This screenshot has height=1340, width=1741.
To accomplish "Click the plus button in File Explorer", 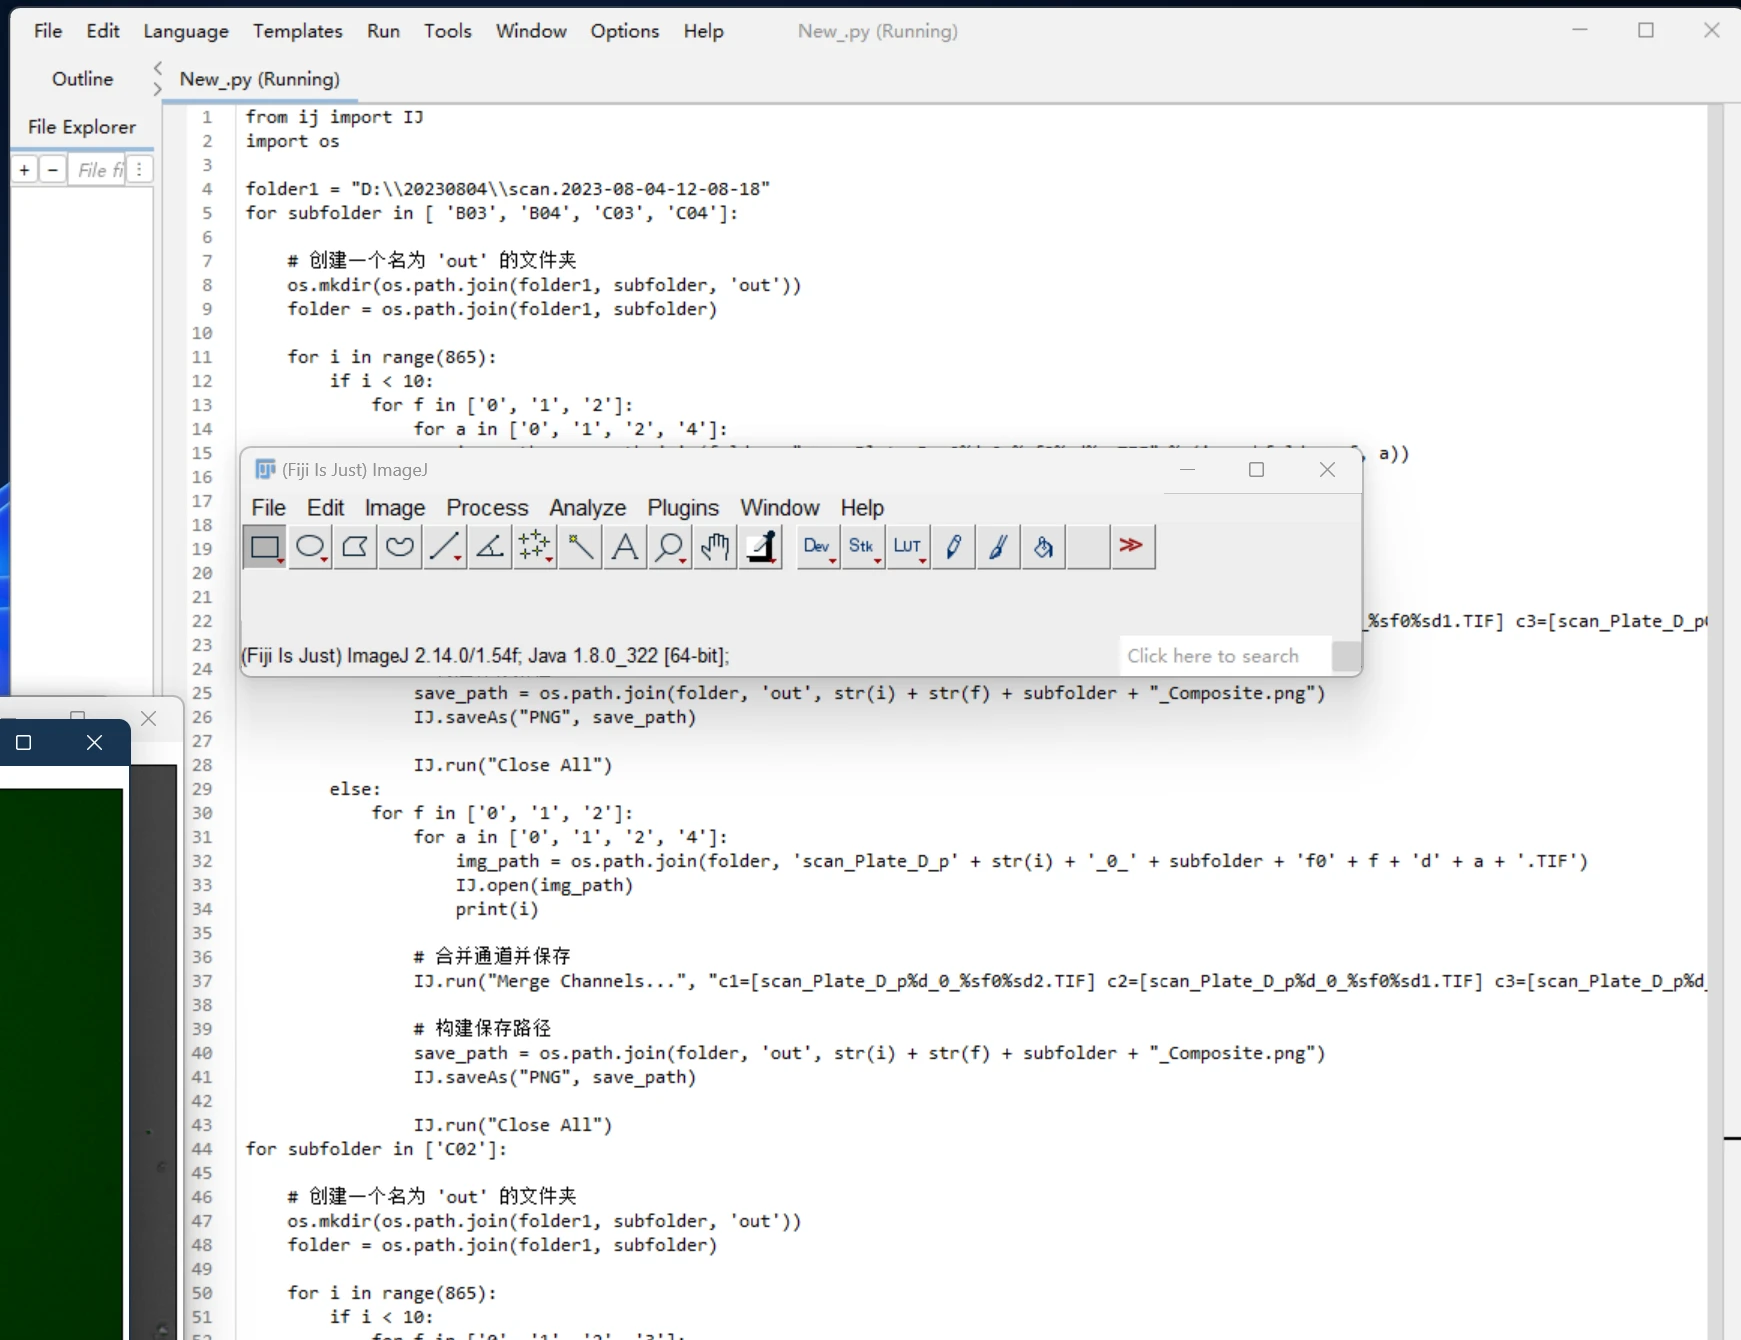I will 23,170.
